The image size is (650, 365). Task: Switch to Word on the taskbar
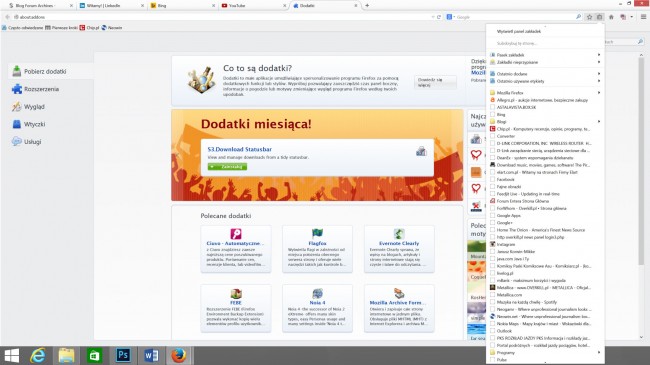[x=151, y=355]
